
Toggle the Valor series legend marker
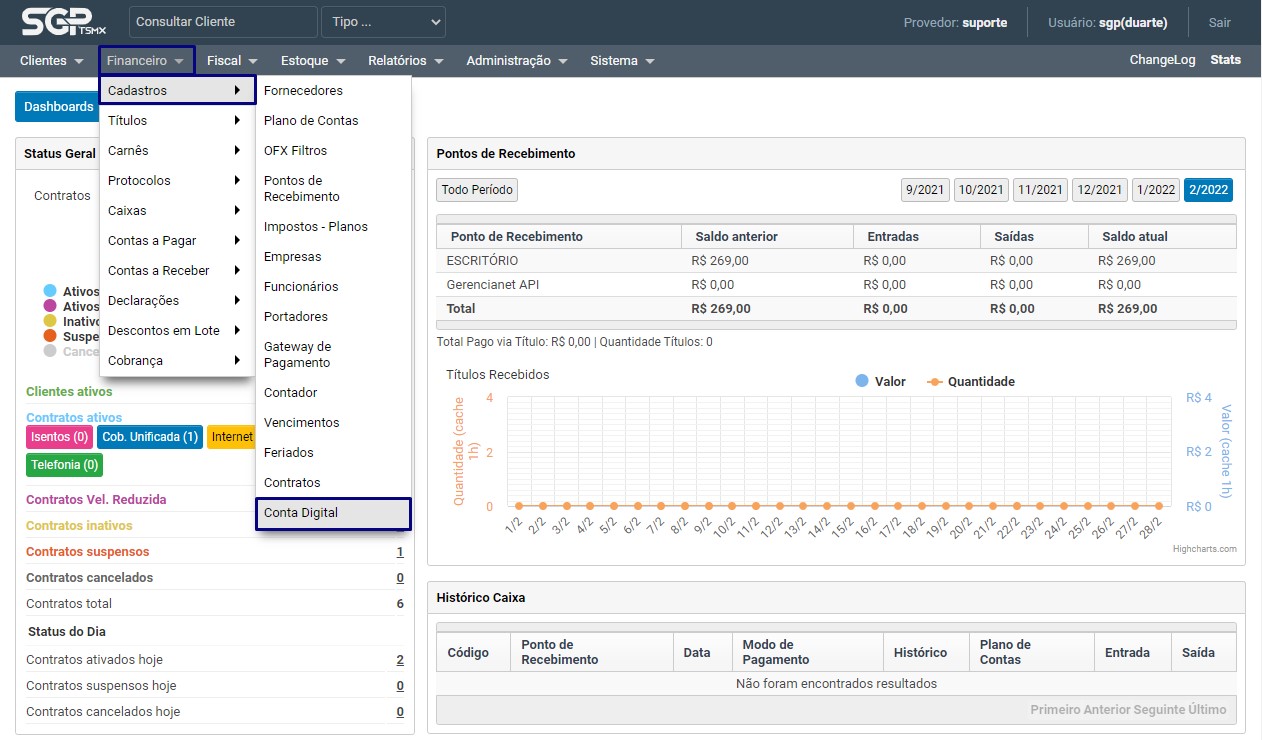[x=862, y=381]
